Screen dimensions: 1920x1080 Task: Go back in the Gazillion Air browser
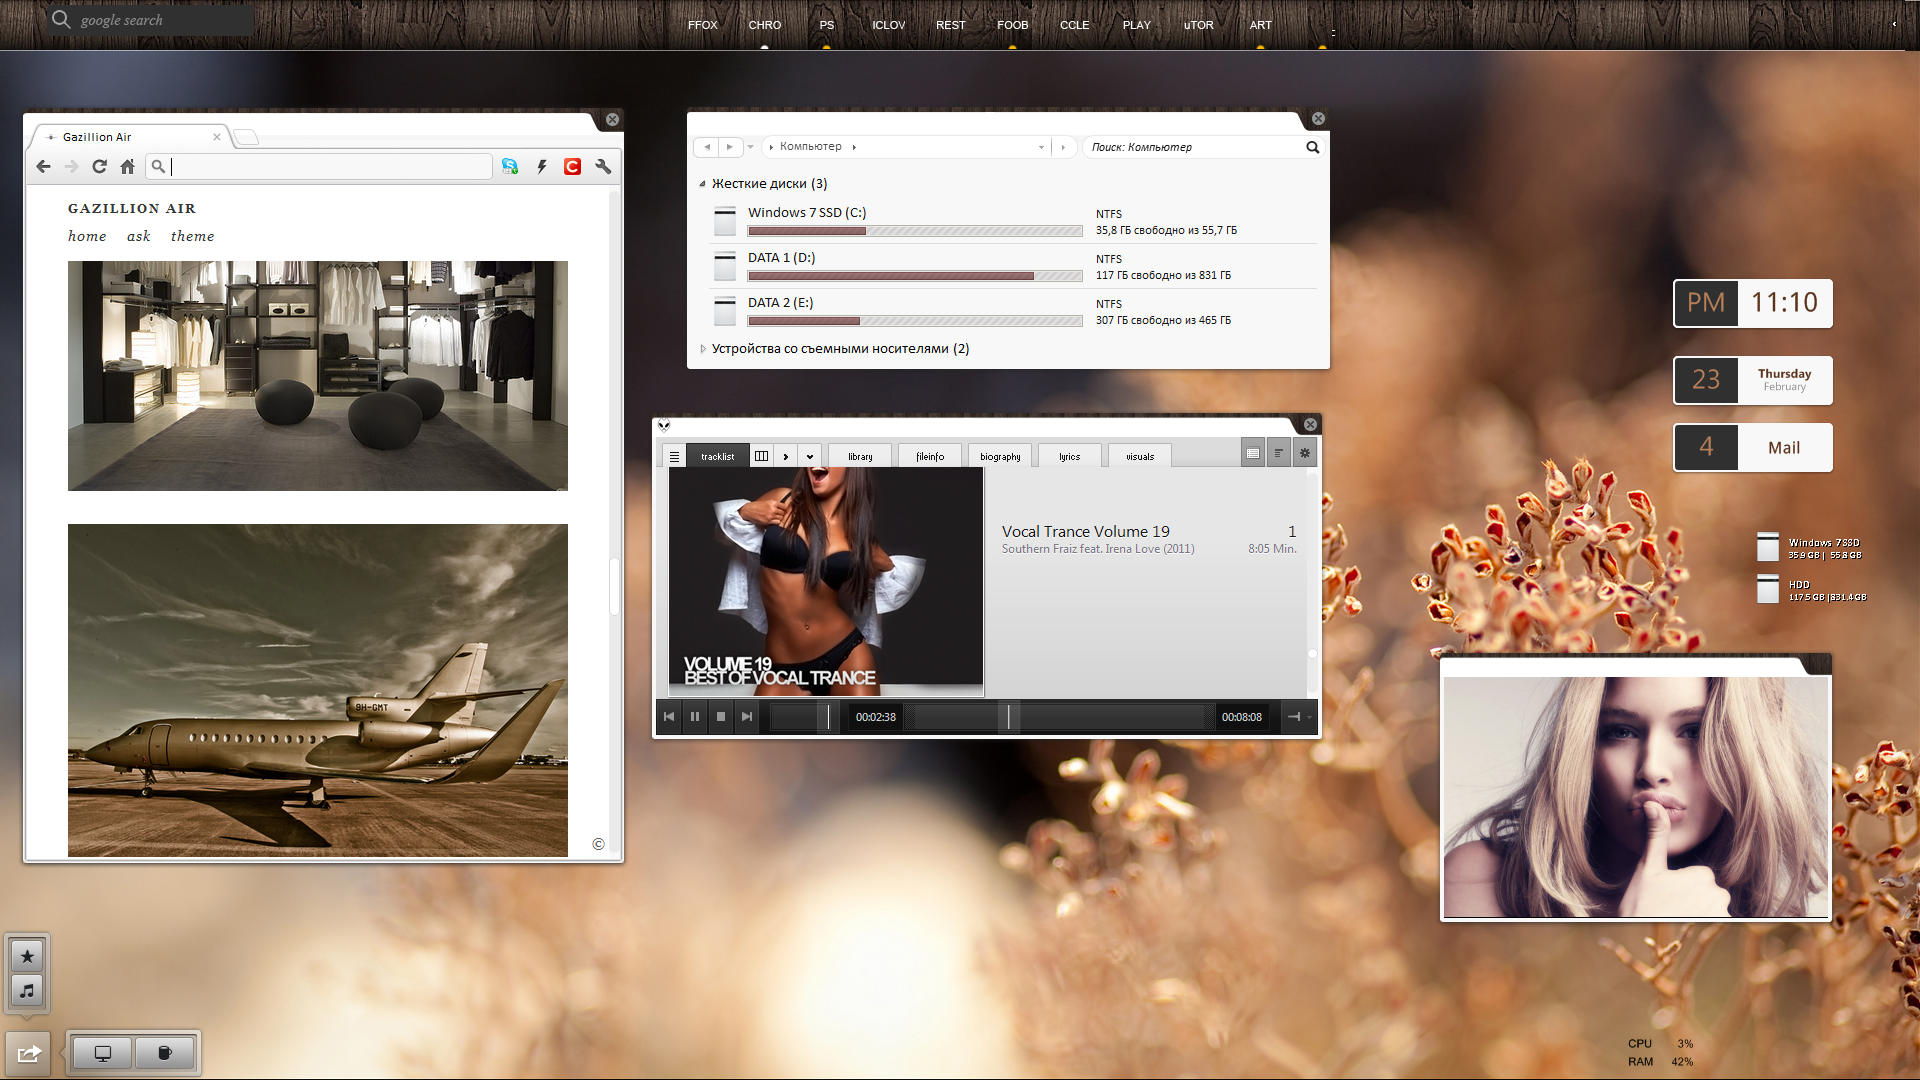tap(43, 167)
